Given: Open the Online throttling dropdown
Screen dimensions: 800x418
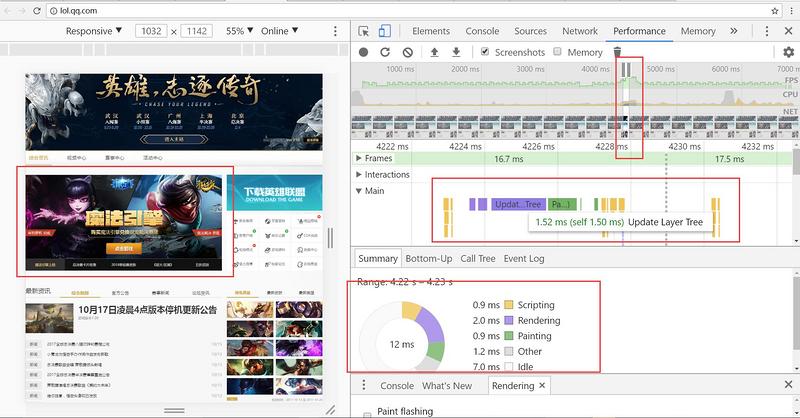Looking at the screenshot, I should coord(280,31).
